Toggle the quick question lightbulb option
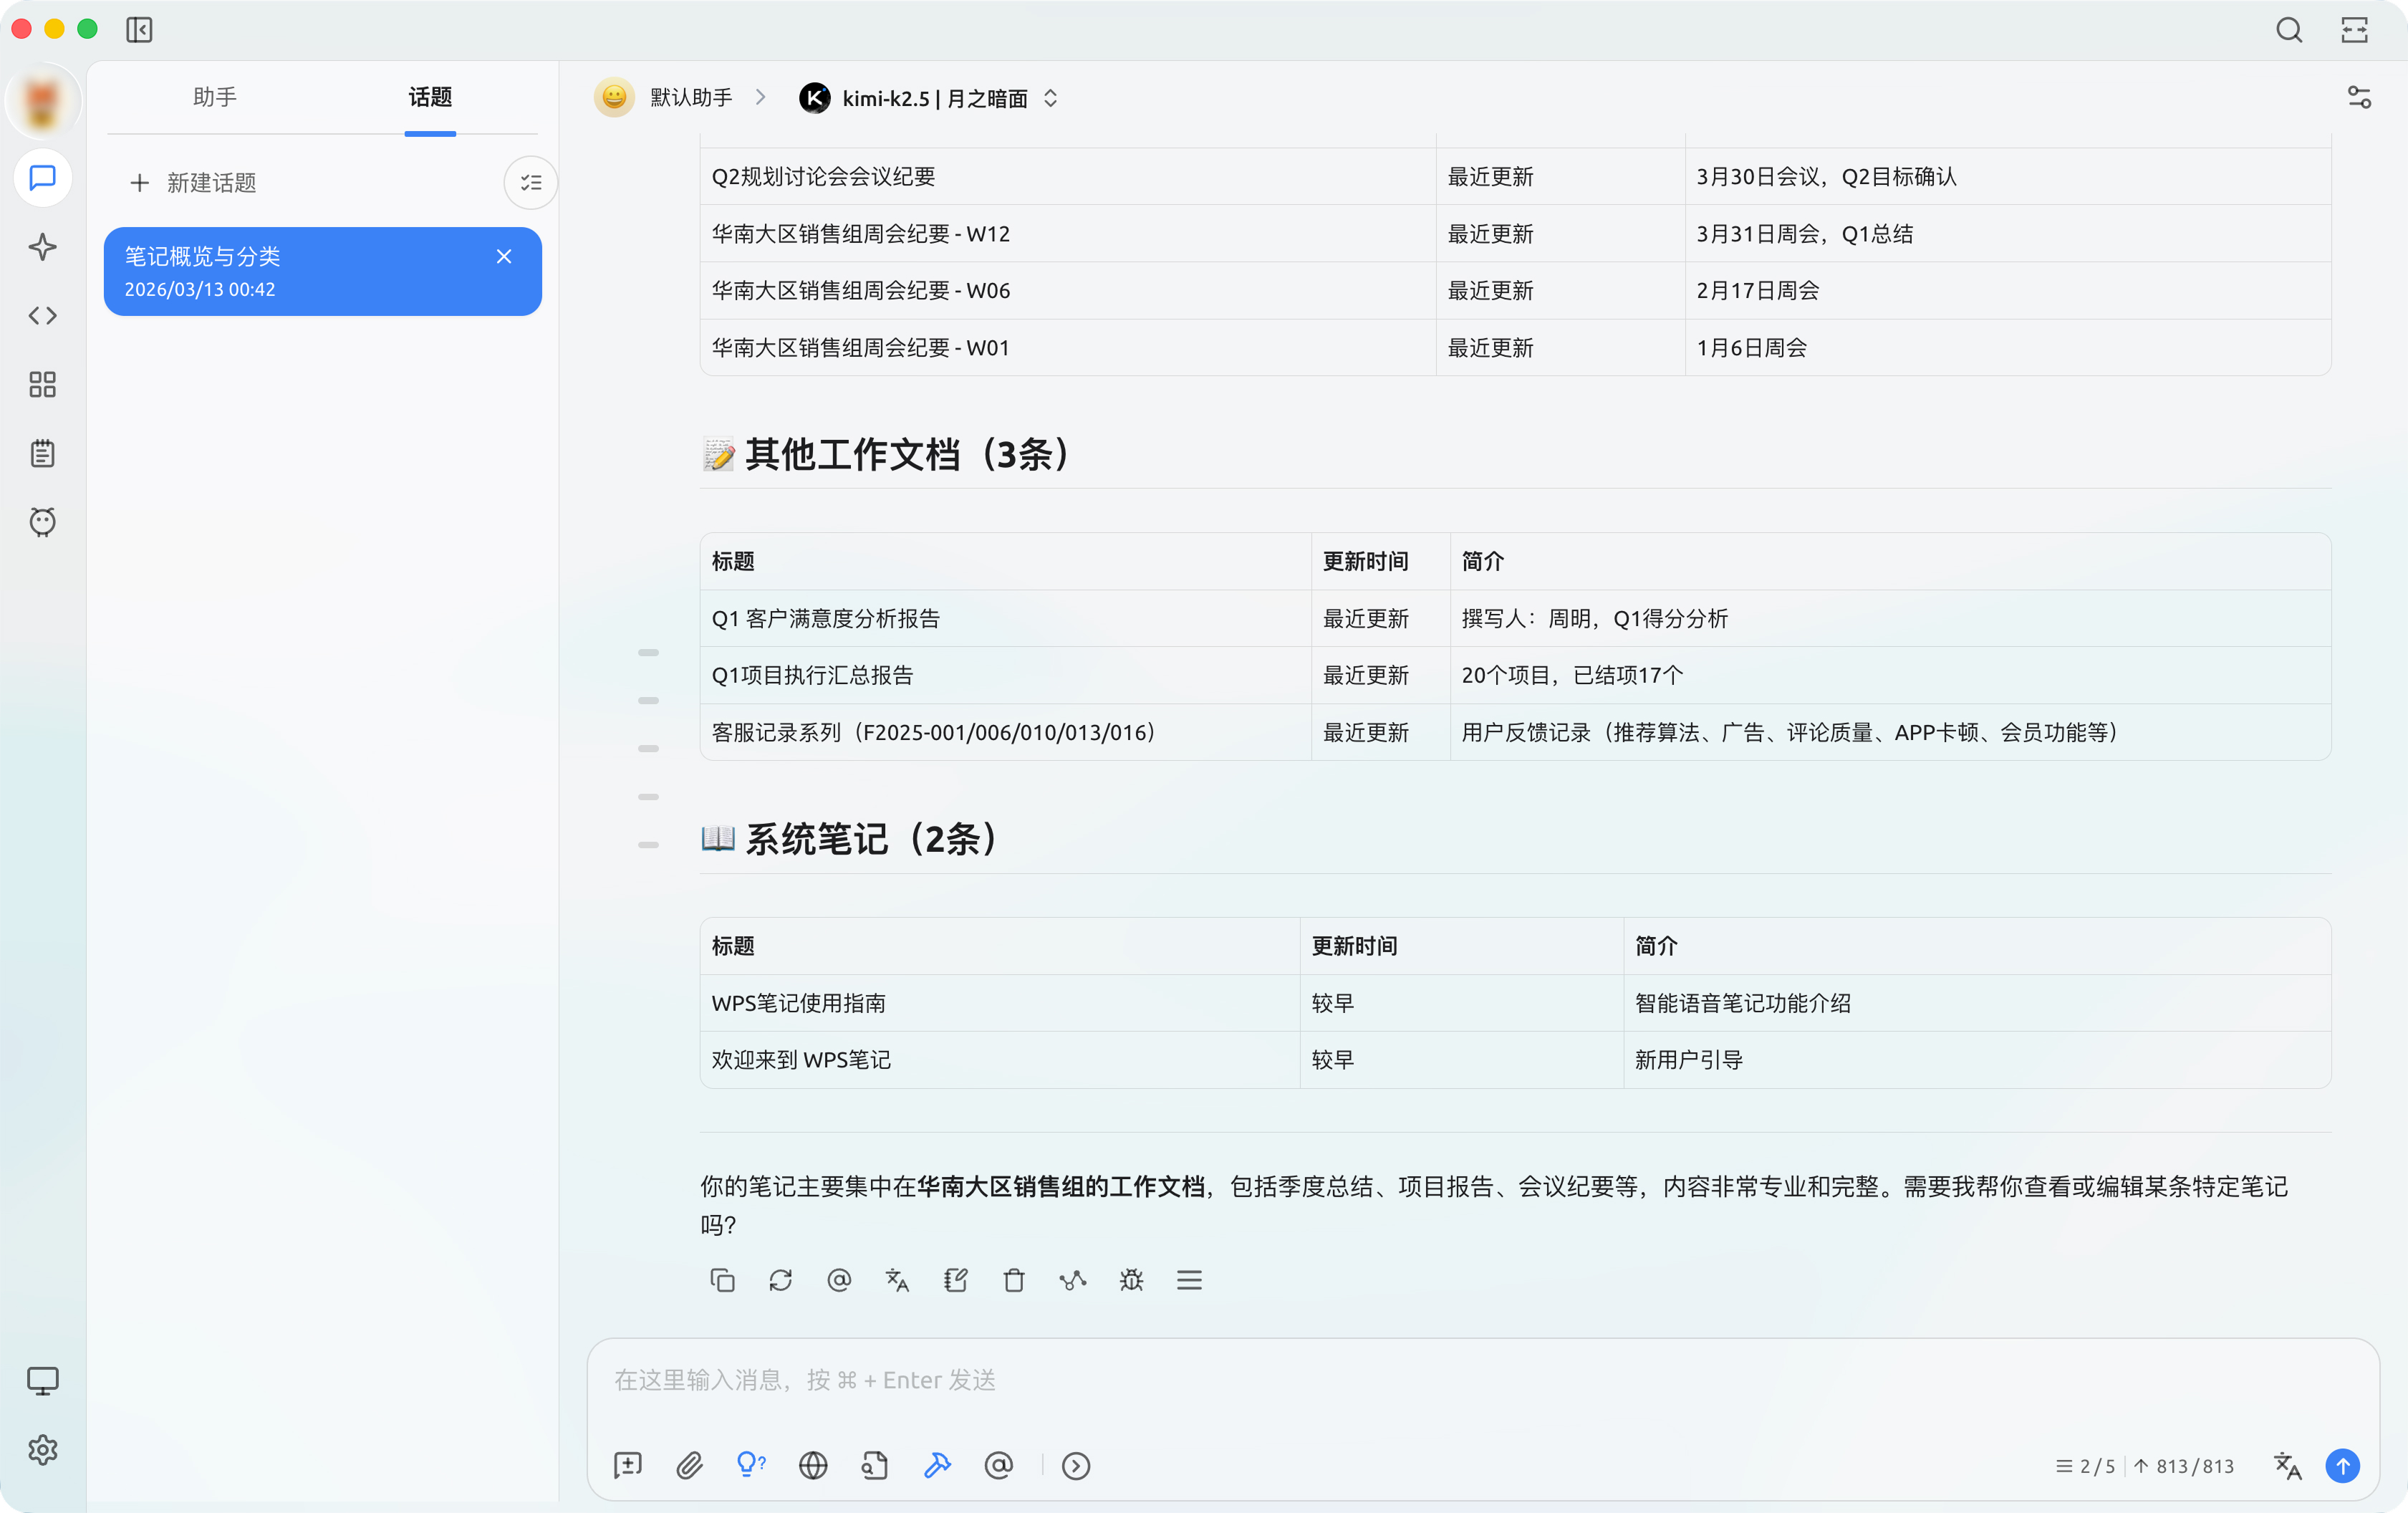 click(751, 1466)
